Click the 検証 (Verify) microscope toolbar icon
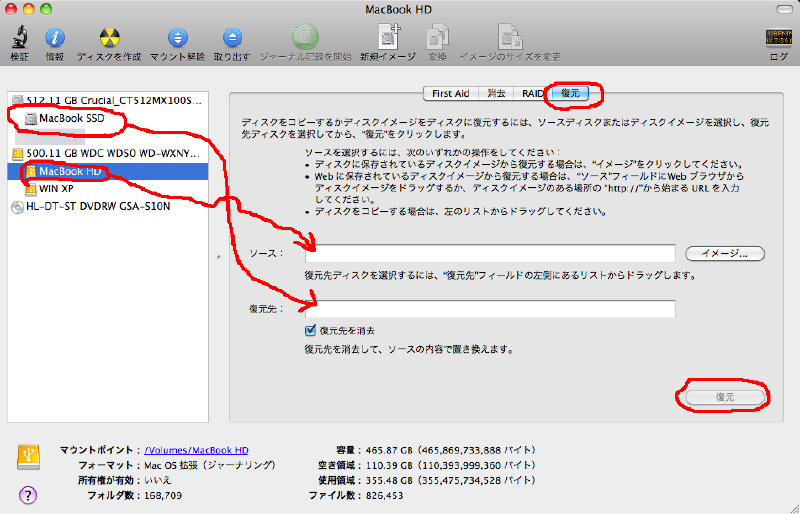This screenshot has height=514, width=800. click(19, 38)
